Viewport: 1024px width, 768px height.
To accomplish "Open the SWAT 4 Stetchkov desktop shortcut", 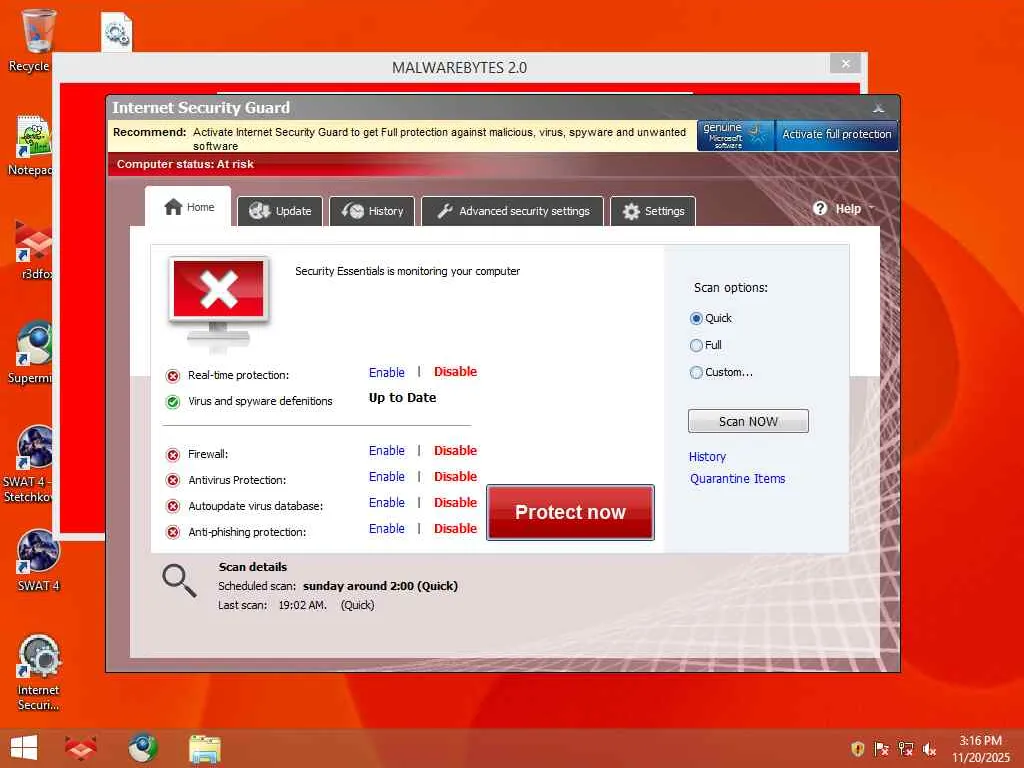I will [x=33, y=464].
